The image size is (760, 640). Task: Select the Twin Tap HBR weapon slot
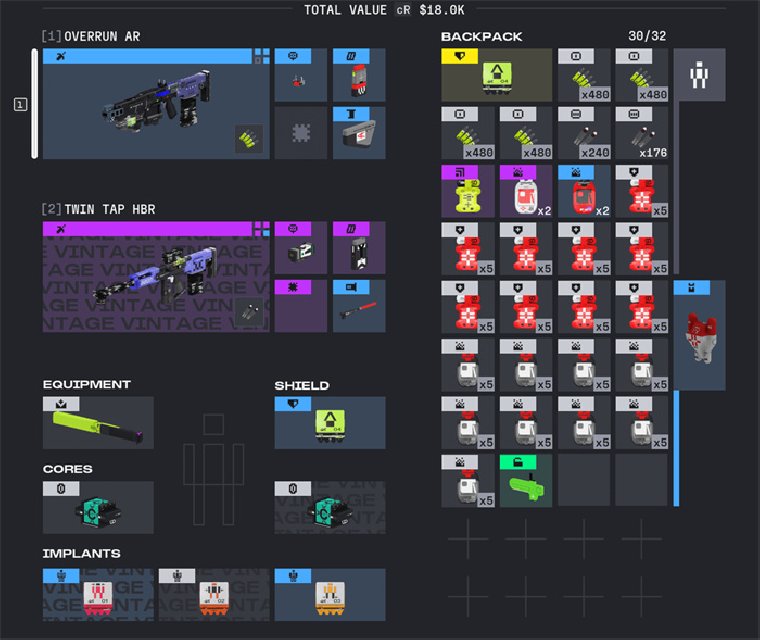pyautogui.click(x=156, y=277)
